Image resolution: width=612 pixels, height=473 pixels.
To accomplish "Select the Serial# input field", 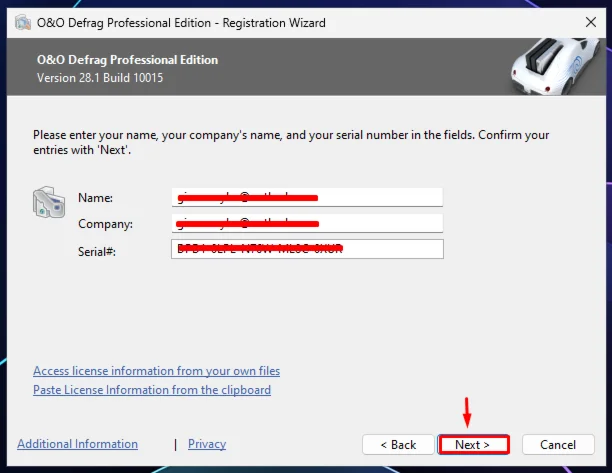I will tap(307, 249).
